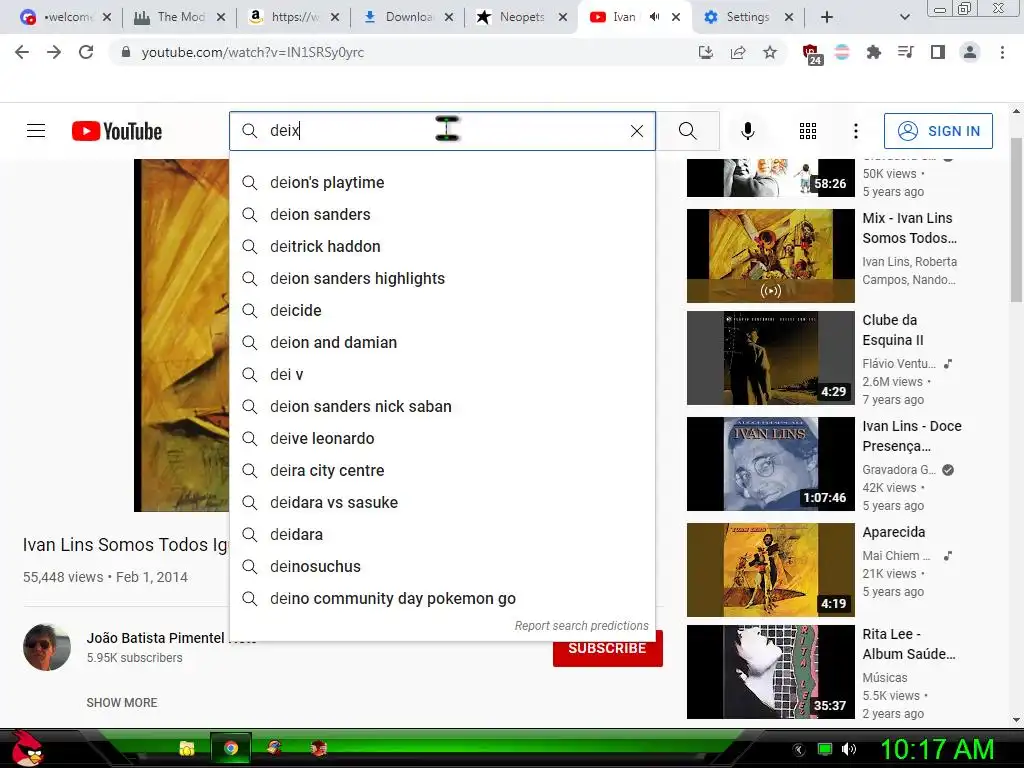Open Chrome profile avatar
This screenshot has width=1024, height=768.
pos(970,52)
